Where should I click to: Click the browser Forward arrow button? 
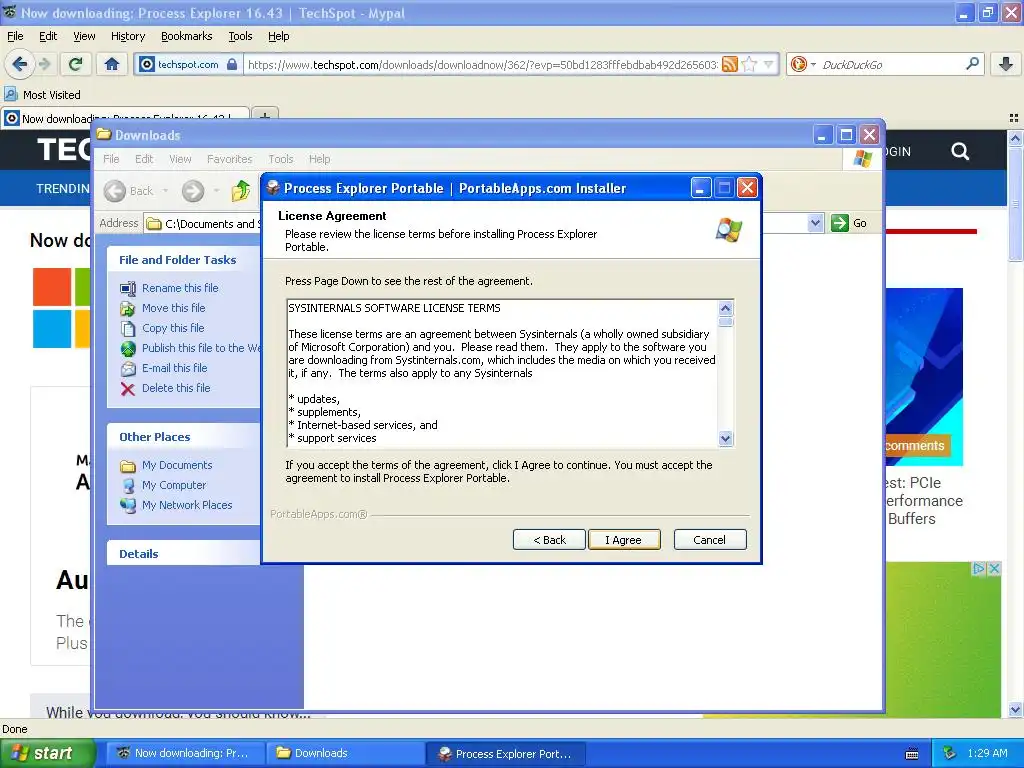(x=44, y=64)
